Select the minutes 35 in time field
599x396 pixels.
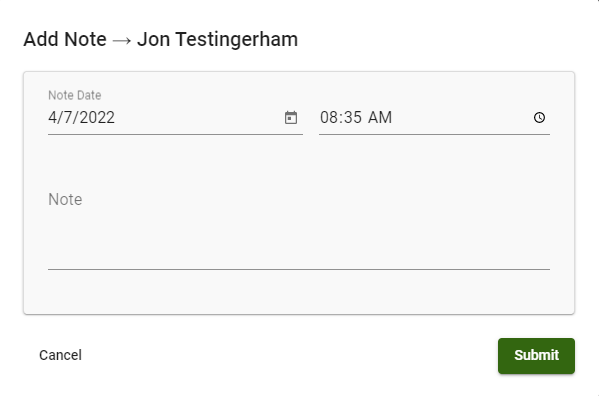pos(353,118)
